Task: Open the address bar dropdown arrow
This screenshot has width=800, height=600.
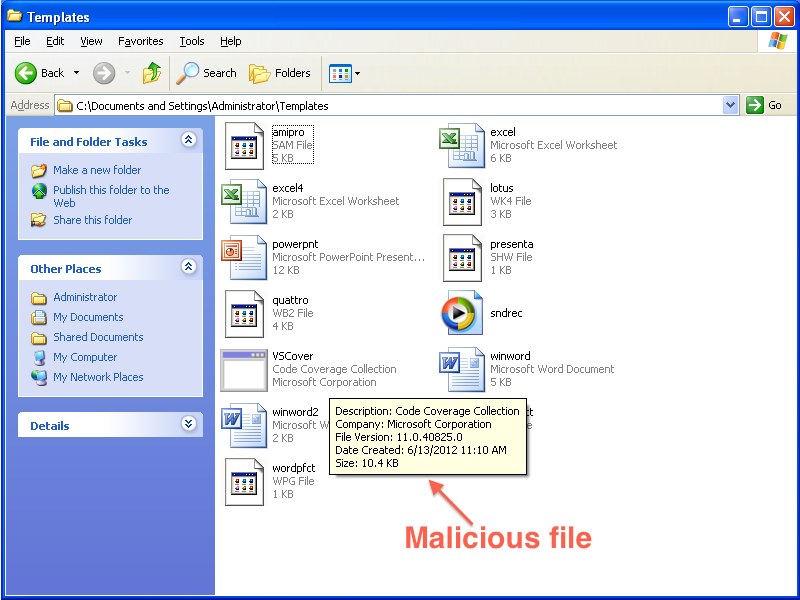Action: pos(730,105)
